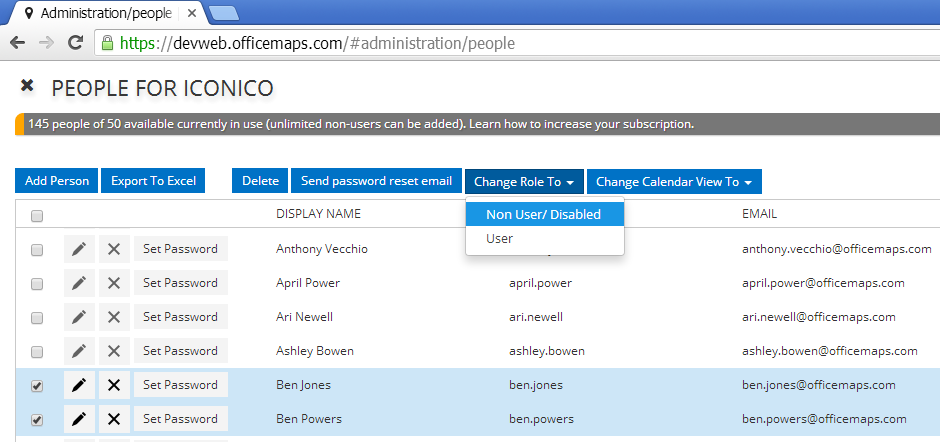Sort by DISPLAY NAME column header
The image size is (940, 442).
(318, 214)
